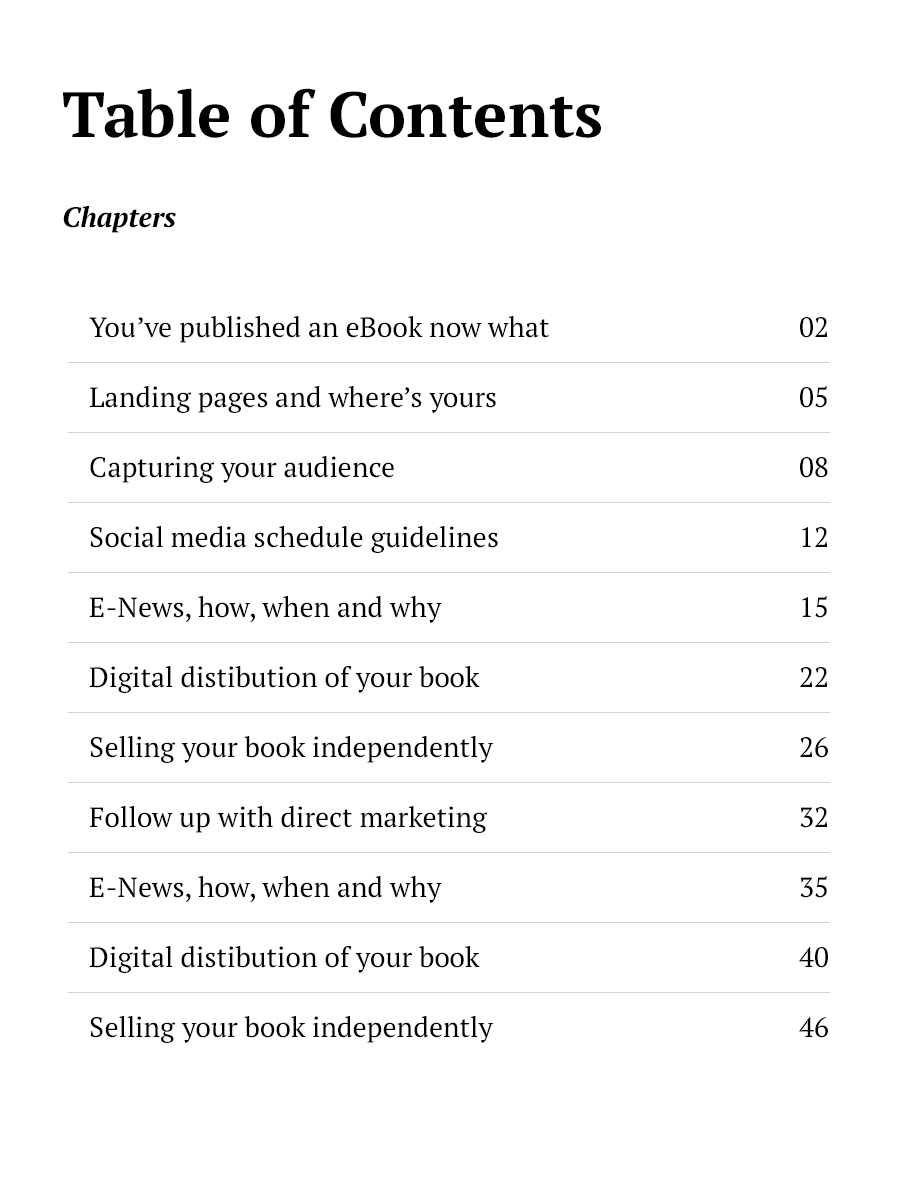The image size is (900, 1200).
Task: Click page number 02
Action: pyautogui.click(x=813, y=328)
